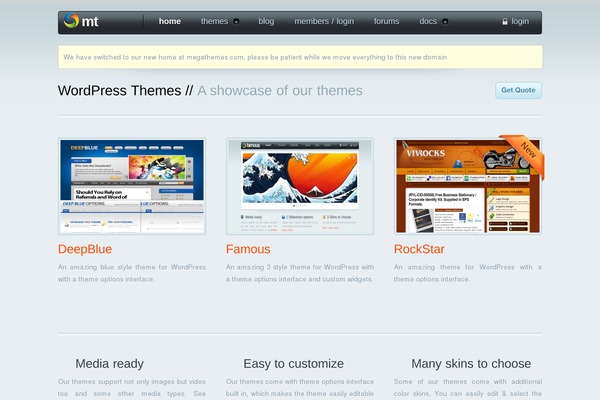This screenshot has height=400, width=600.
Task: Open members / login menu item
Action: coord(324,21)
